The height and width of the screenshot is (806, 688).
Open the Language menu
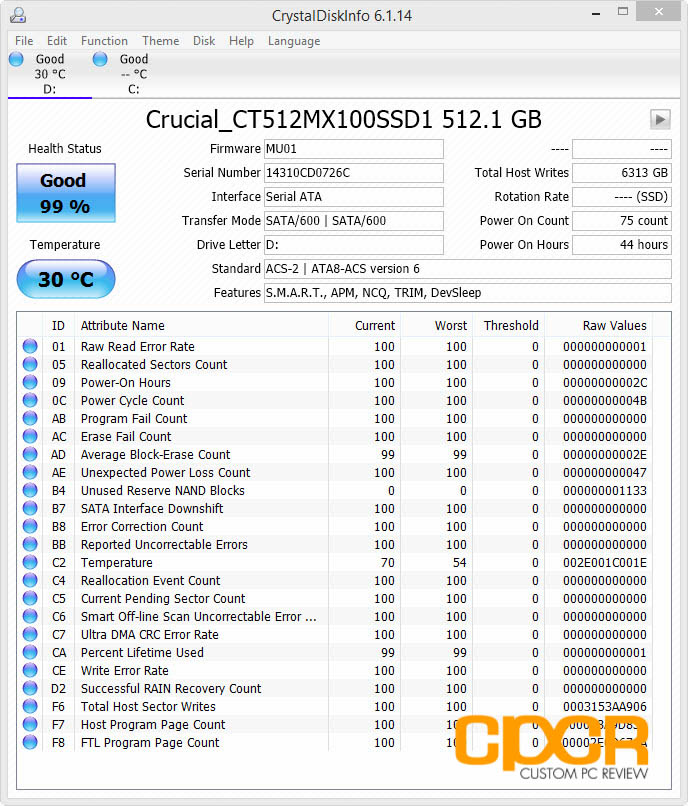pyautogui.click(x=294, y=41)
